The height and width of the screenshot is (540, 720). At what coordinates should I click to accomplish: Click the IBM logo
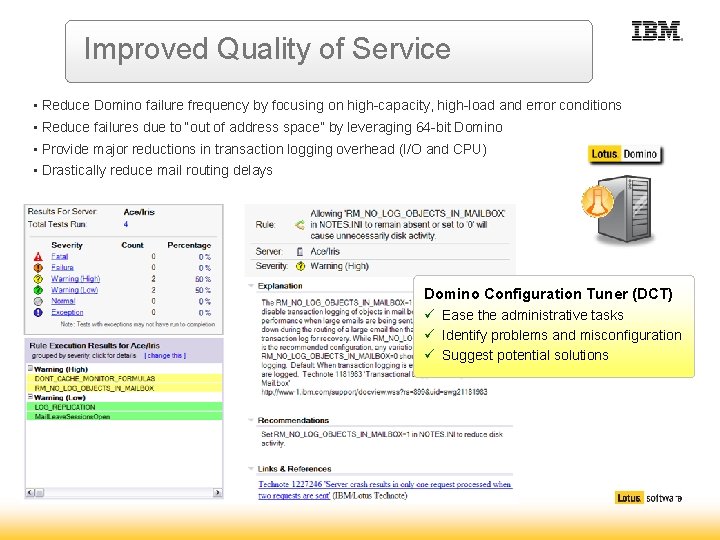click(657, 31)
